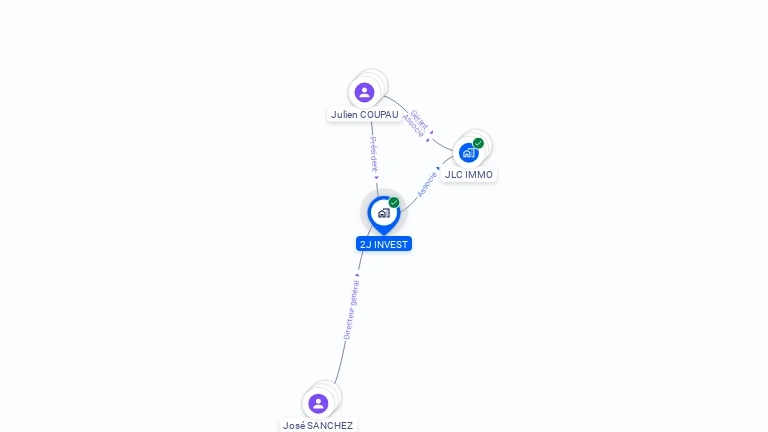Click the arrow marker beside the Gérant label

(x=431, y=132)
